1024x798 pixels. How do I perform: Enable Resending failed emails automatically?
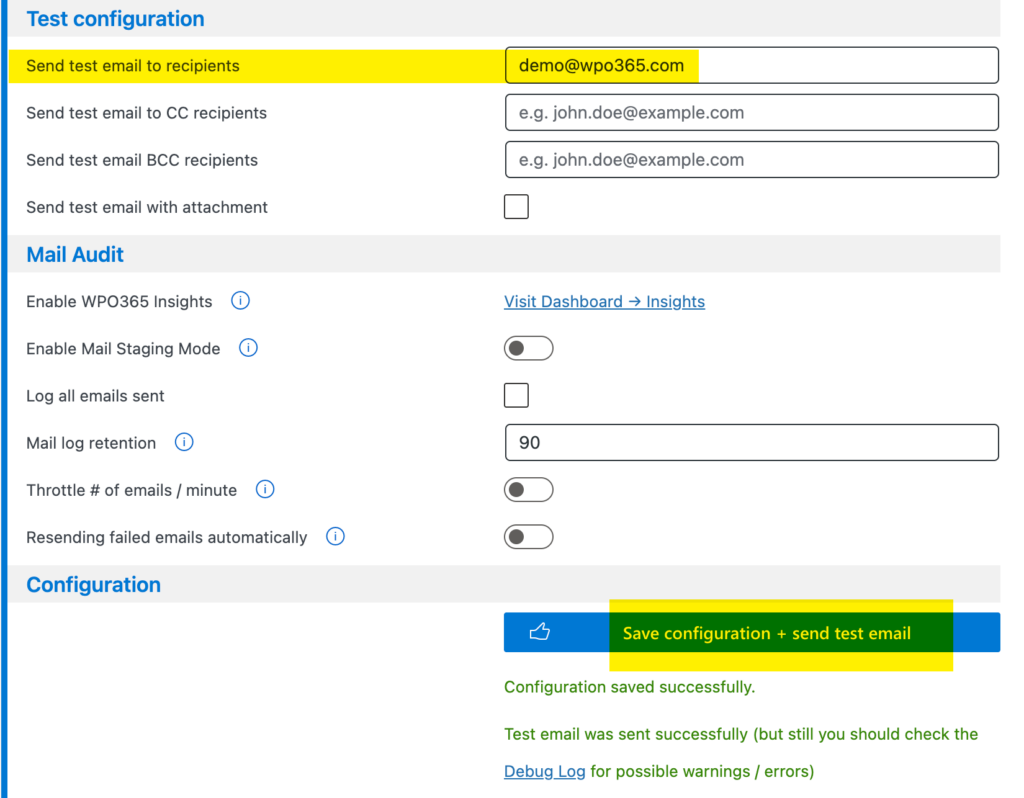[528, 537]
